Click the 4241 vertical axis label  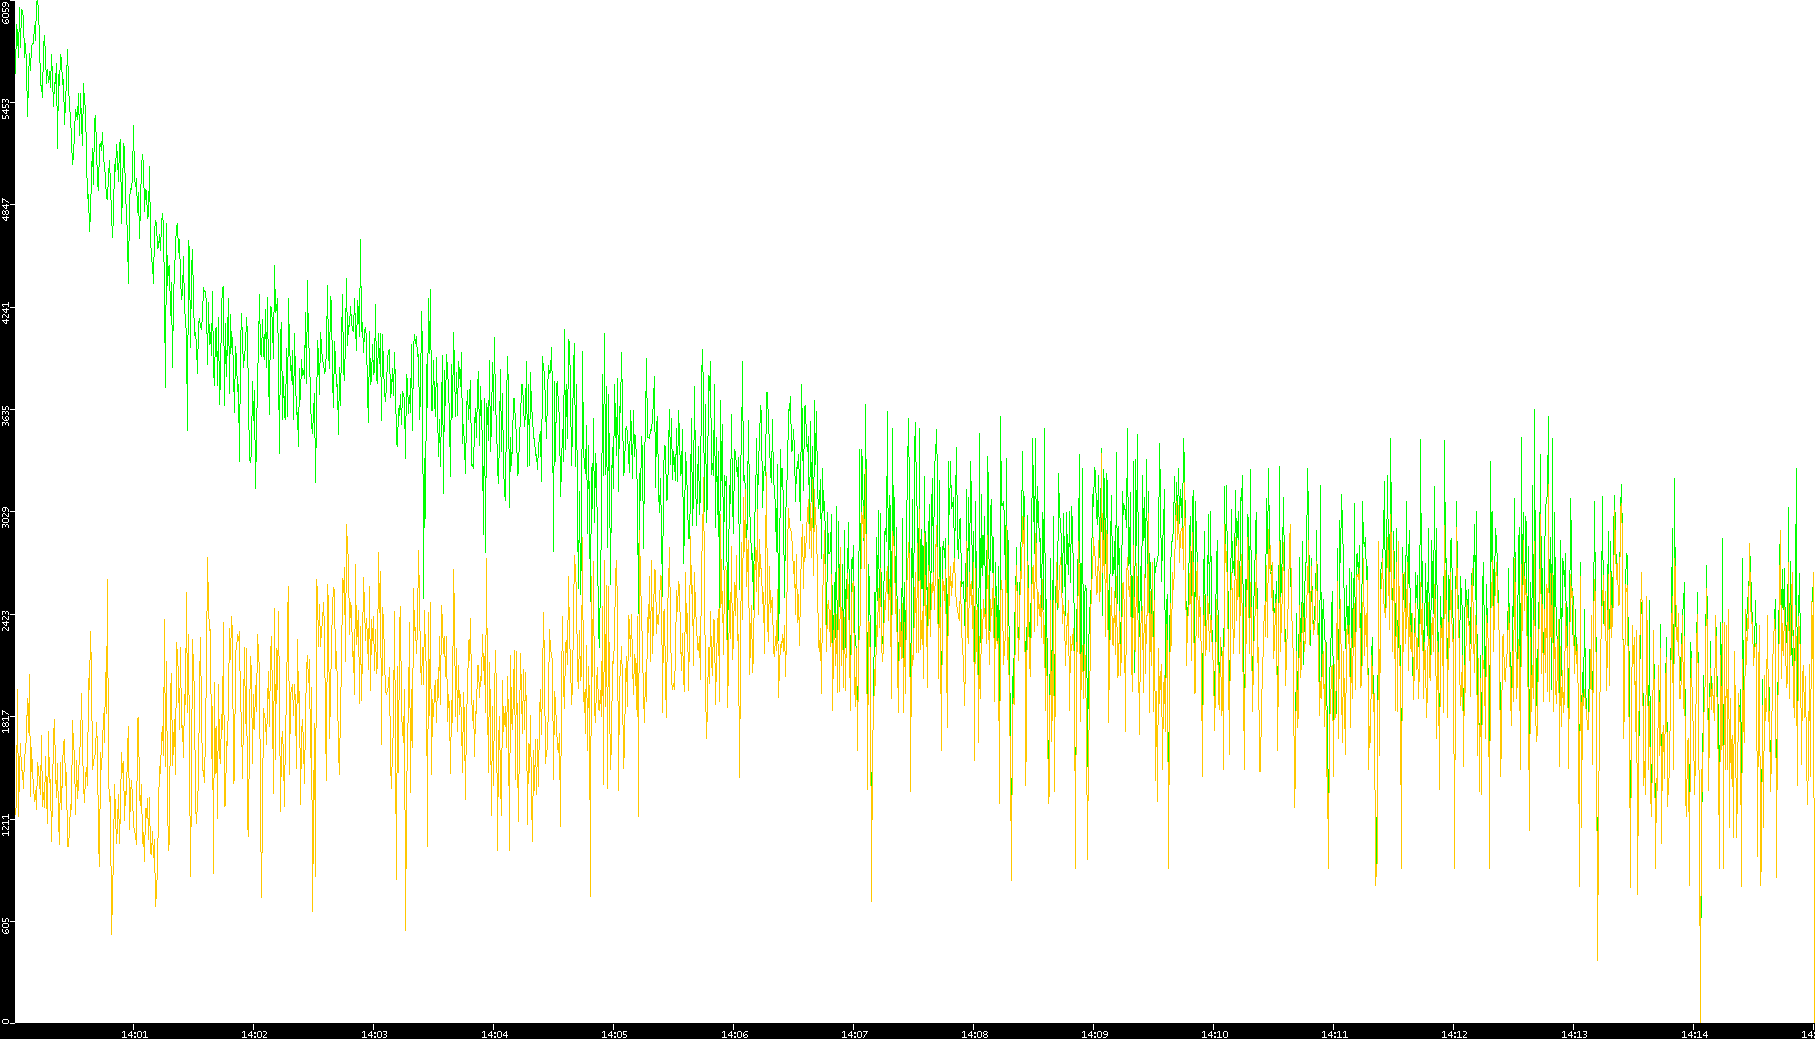tap(6, 313)
